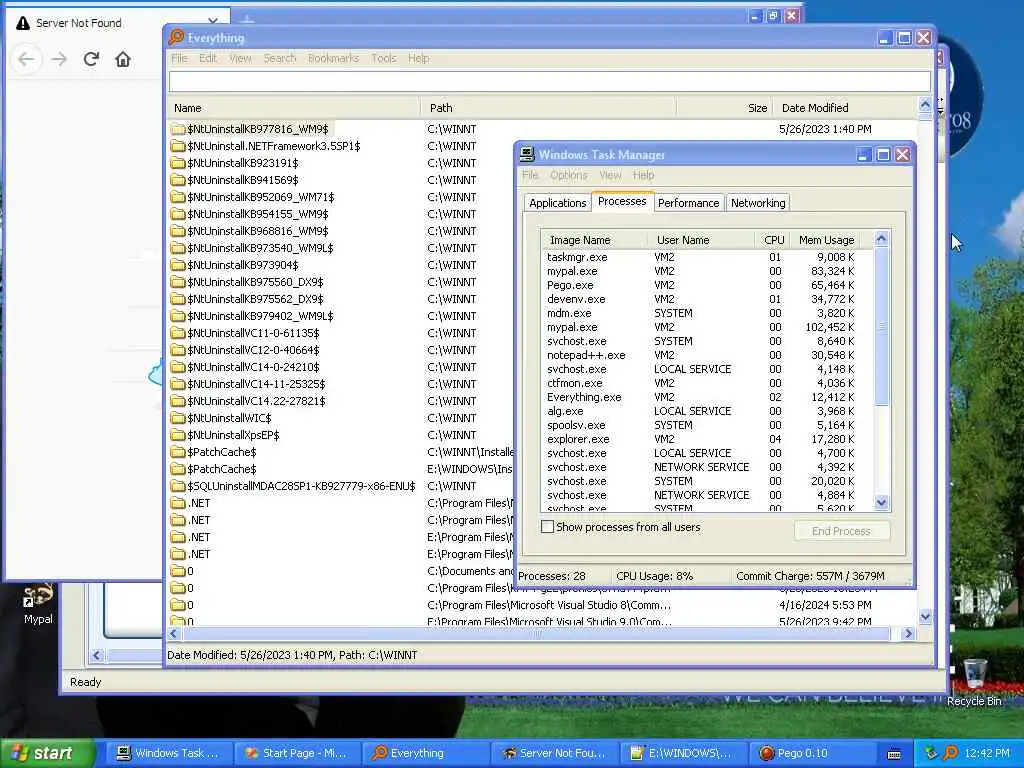Open Task Manager File menu
This screenshot has height=768, width=1024.
point(530,175)
